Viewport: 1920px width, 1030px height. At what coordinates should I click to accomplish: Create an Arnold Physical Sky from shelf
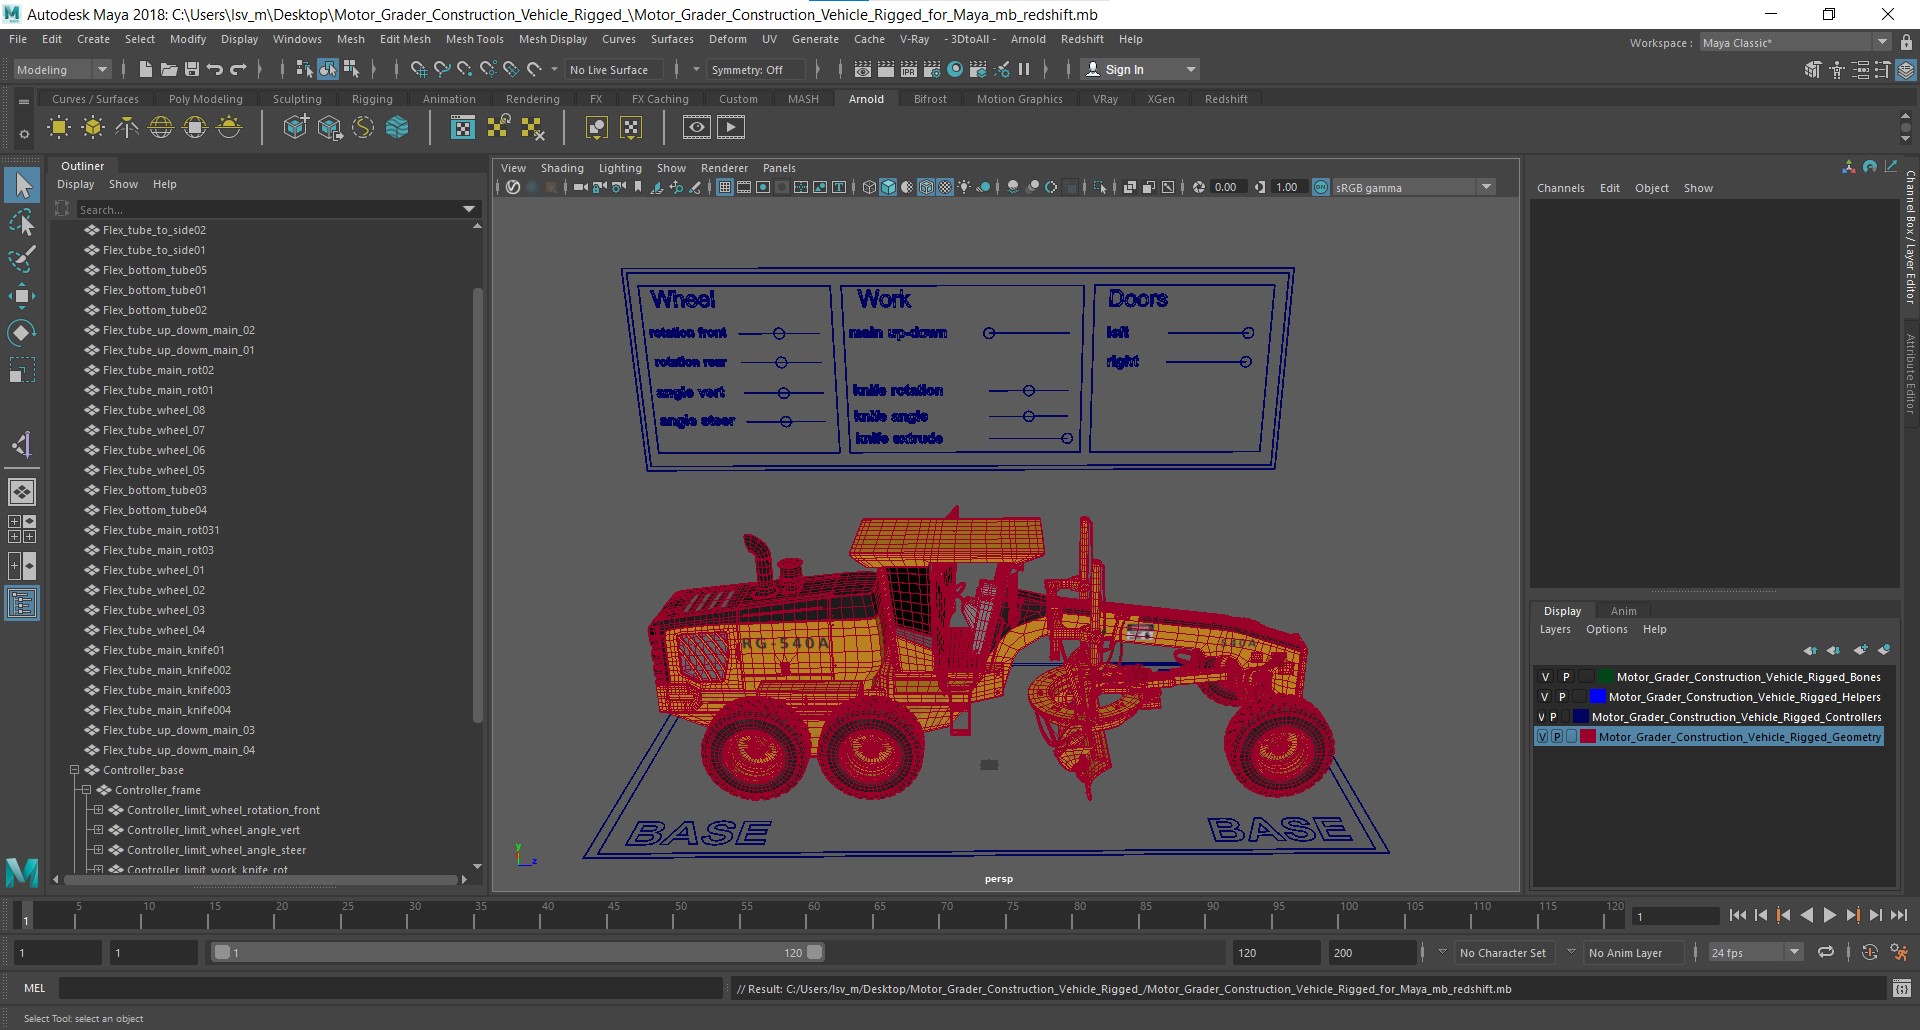[229, 127]
